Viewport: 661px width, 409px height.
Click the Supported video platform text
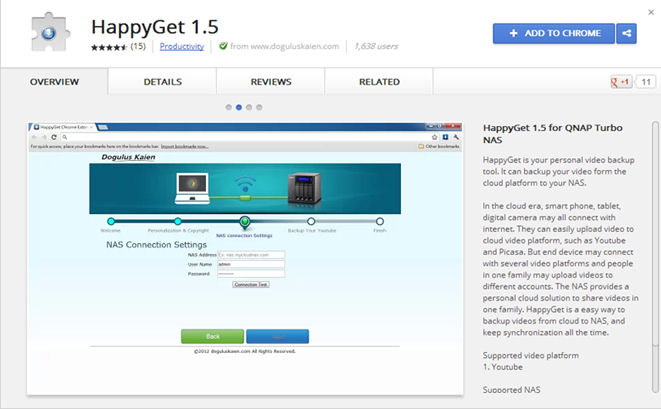(531, 355)
